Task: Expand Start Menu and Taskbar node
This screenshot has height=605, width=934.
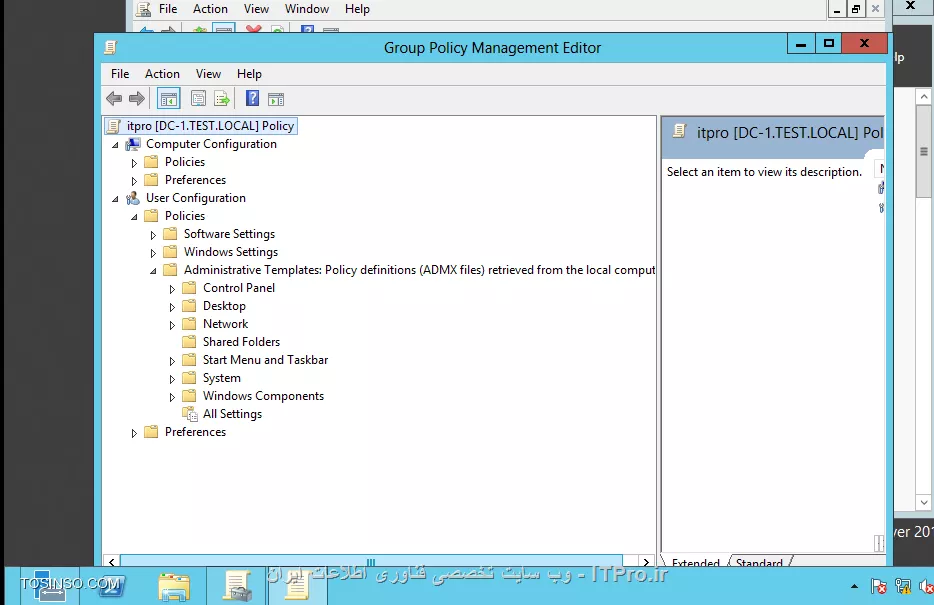Action: coord(172,361)
